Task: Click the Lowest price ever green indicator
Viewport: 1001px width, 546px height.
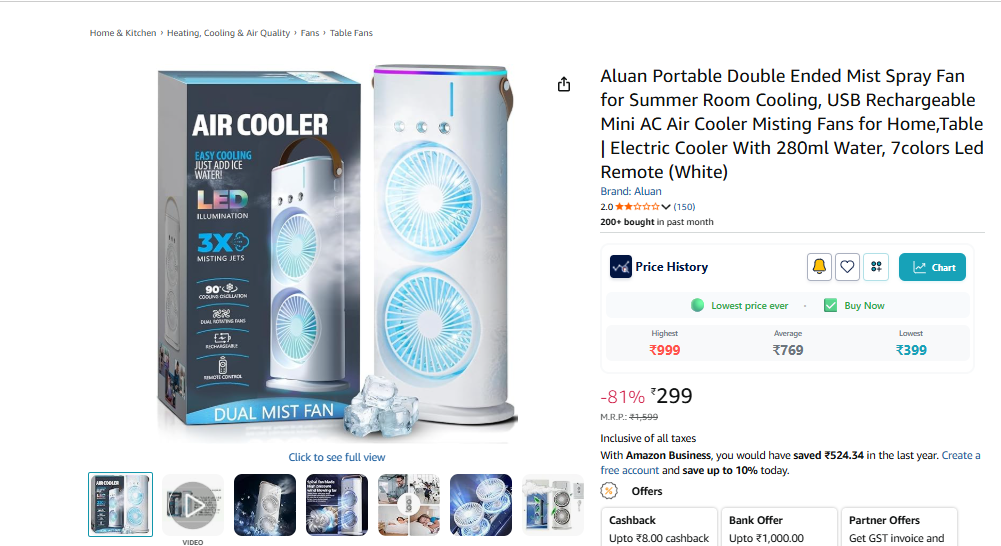Action: coord(697,305)
